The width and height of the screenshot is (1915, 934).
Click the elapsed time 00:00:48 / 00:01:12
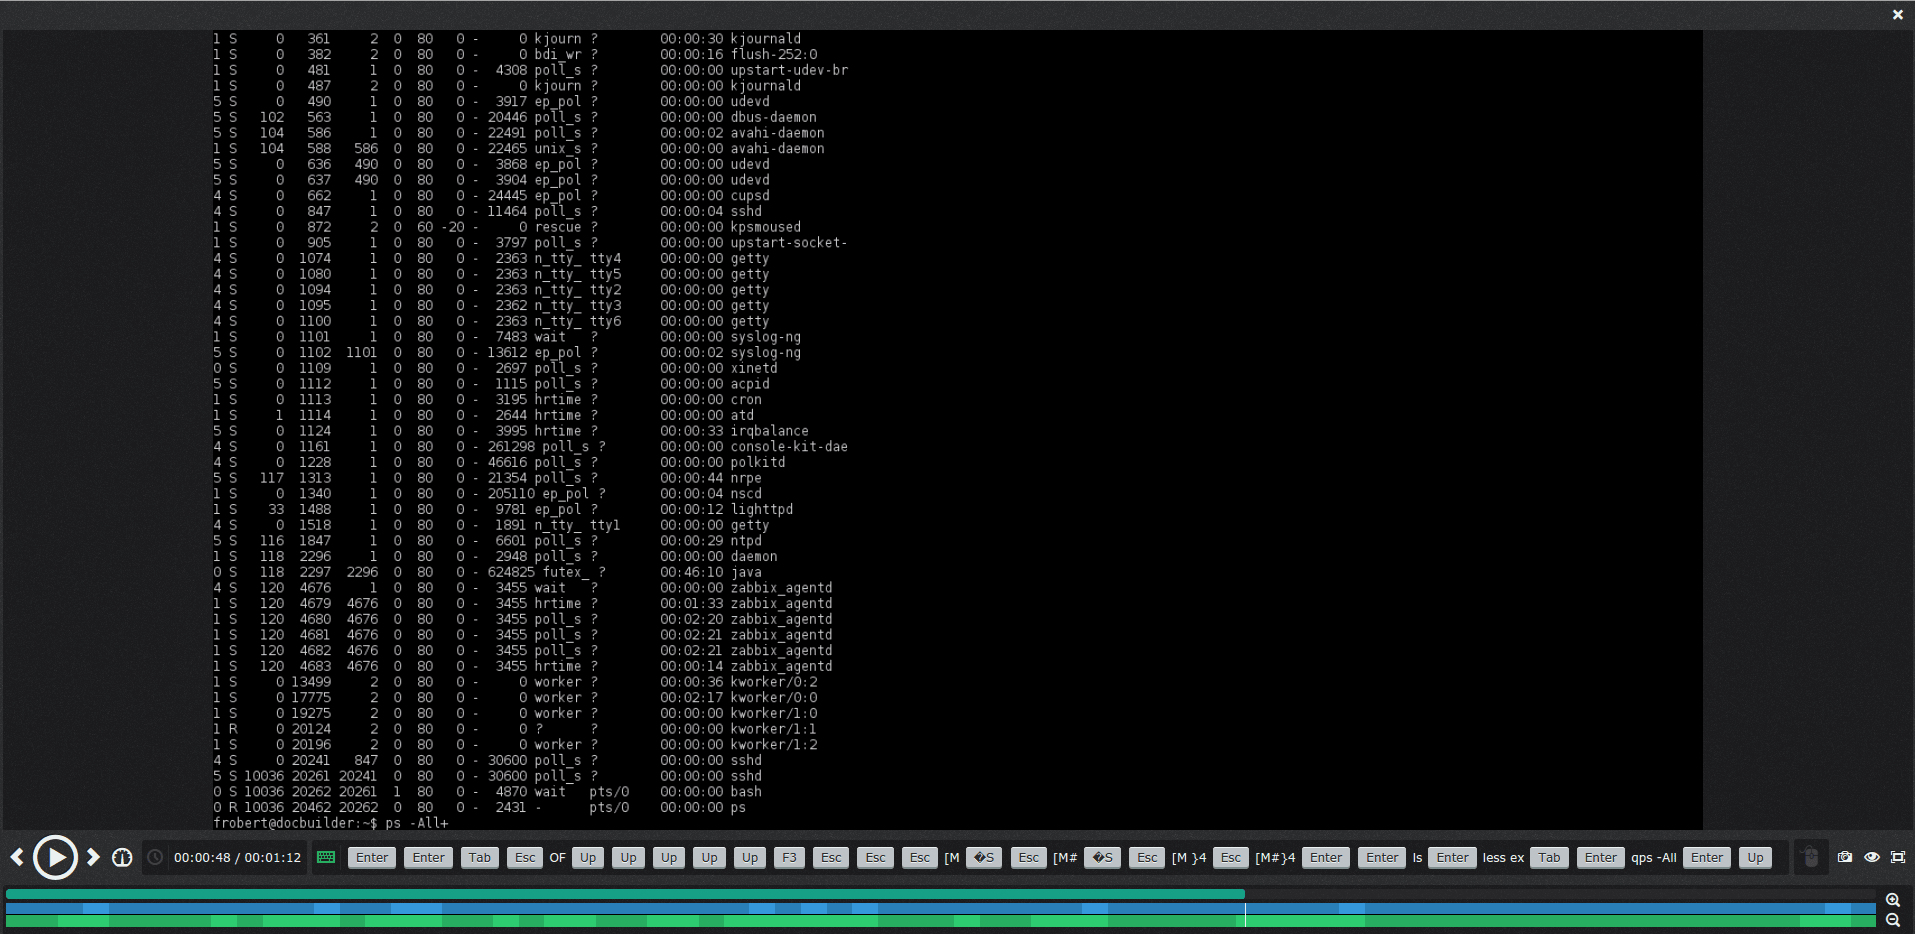(x=237, y=857)
